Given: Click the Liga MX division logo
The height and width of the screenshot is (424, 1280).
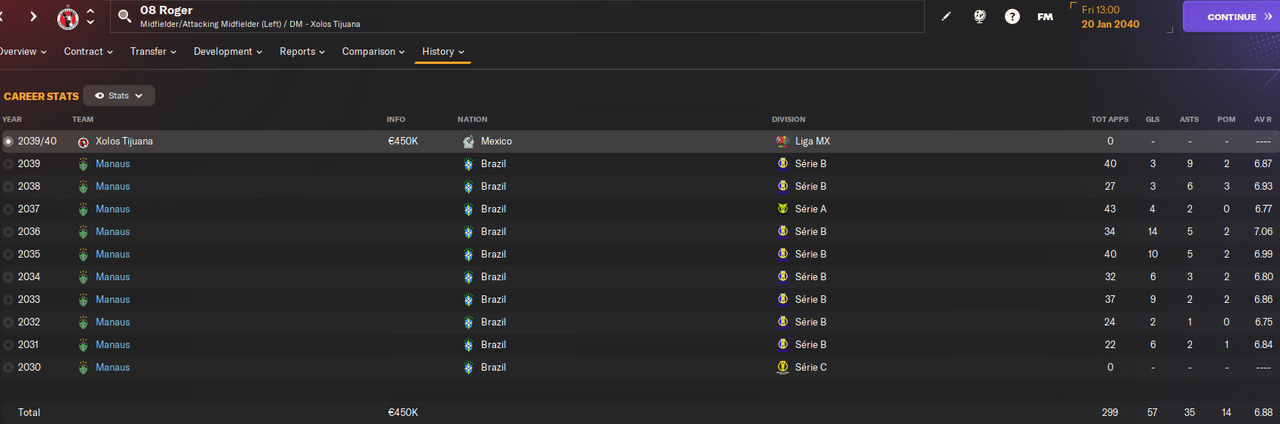Looking at the screenshot, I should click(782, 142).
